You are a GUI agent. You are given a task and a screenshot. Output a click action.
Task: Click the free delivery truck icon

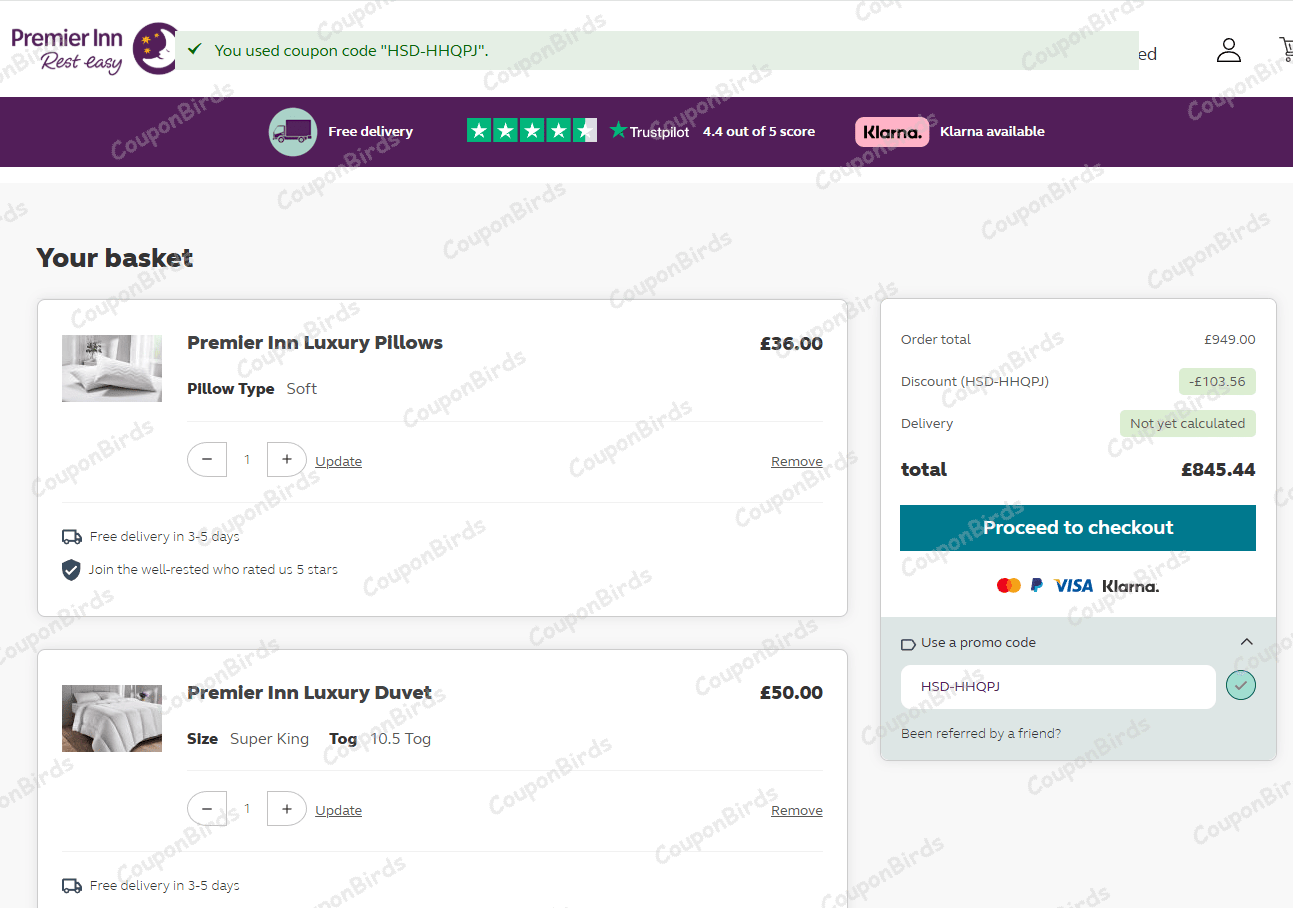[x=292, y=131]
